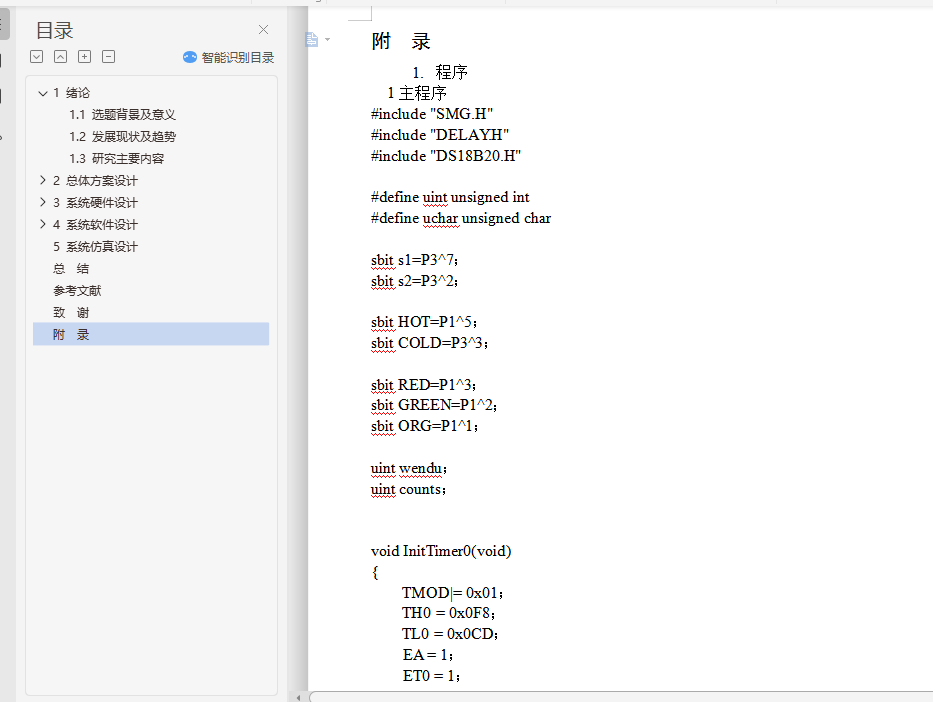Image resolution: width=933 pixels, height=702 pixels.
Task: Click the move-down outline level icon
Action: [36, 57]
